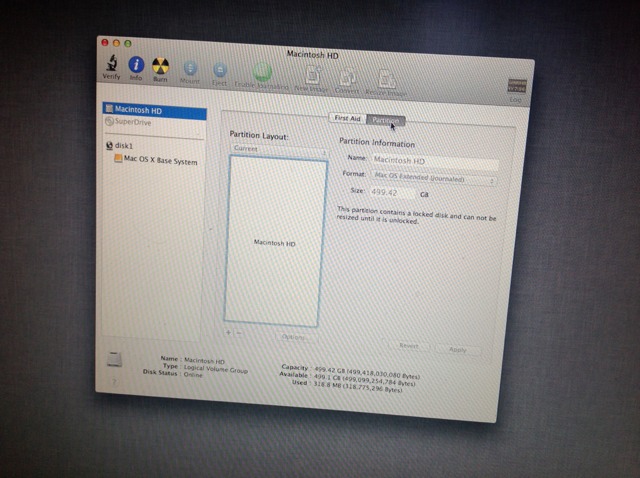Click the Available value 499.1 GB

(x=364, y=380)
